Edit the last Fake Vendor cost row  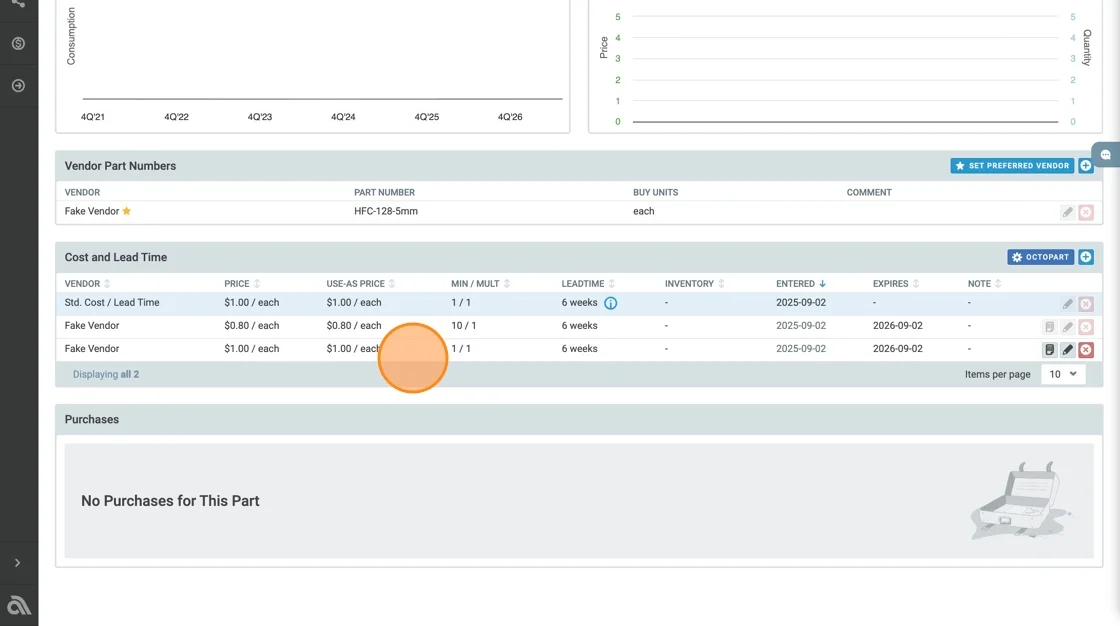[x=1067, y=350]
